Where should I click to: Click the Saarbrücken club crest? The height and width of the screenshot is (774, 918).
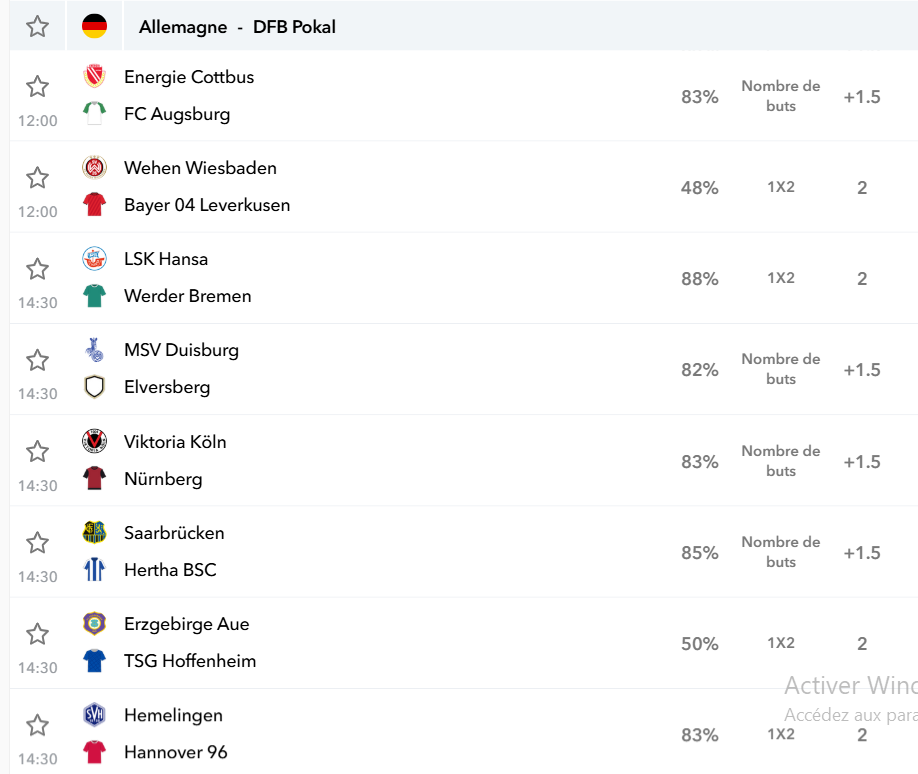pos(94,532)
